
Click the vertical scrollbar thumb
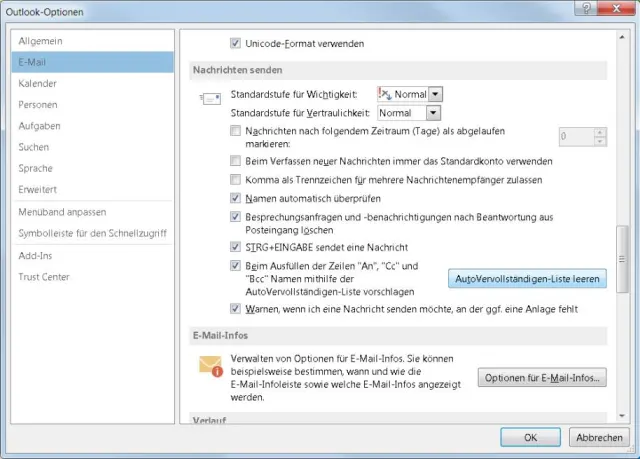(622, 259)
